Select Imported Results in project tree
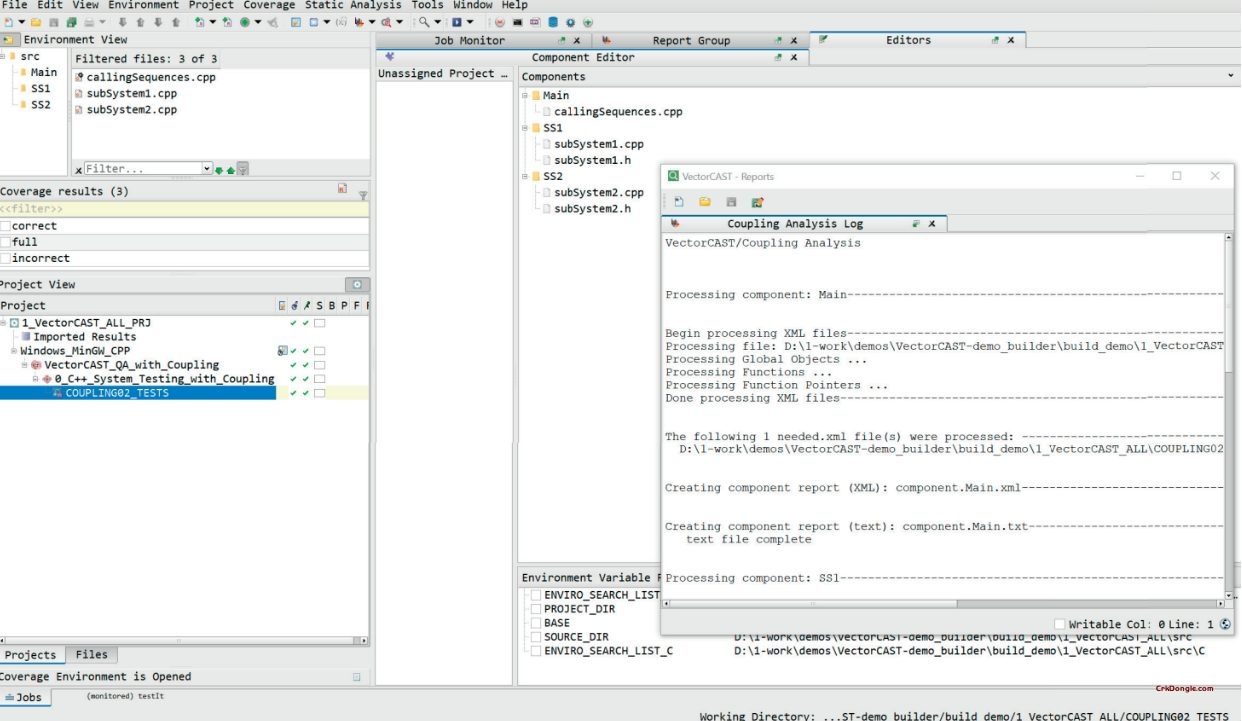Screen dimensions: 1242x721 pos(84,337)
